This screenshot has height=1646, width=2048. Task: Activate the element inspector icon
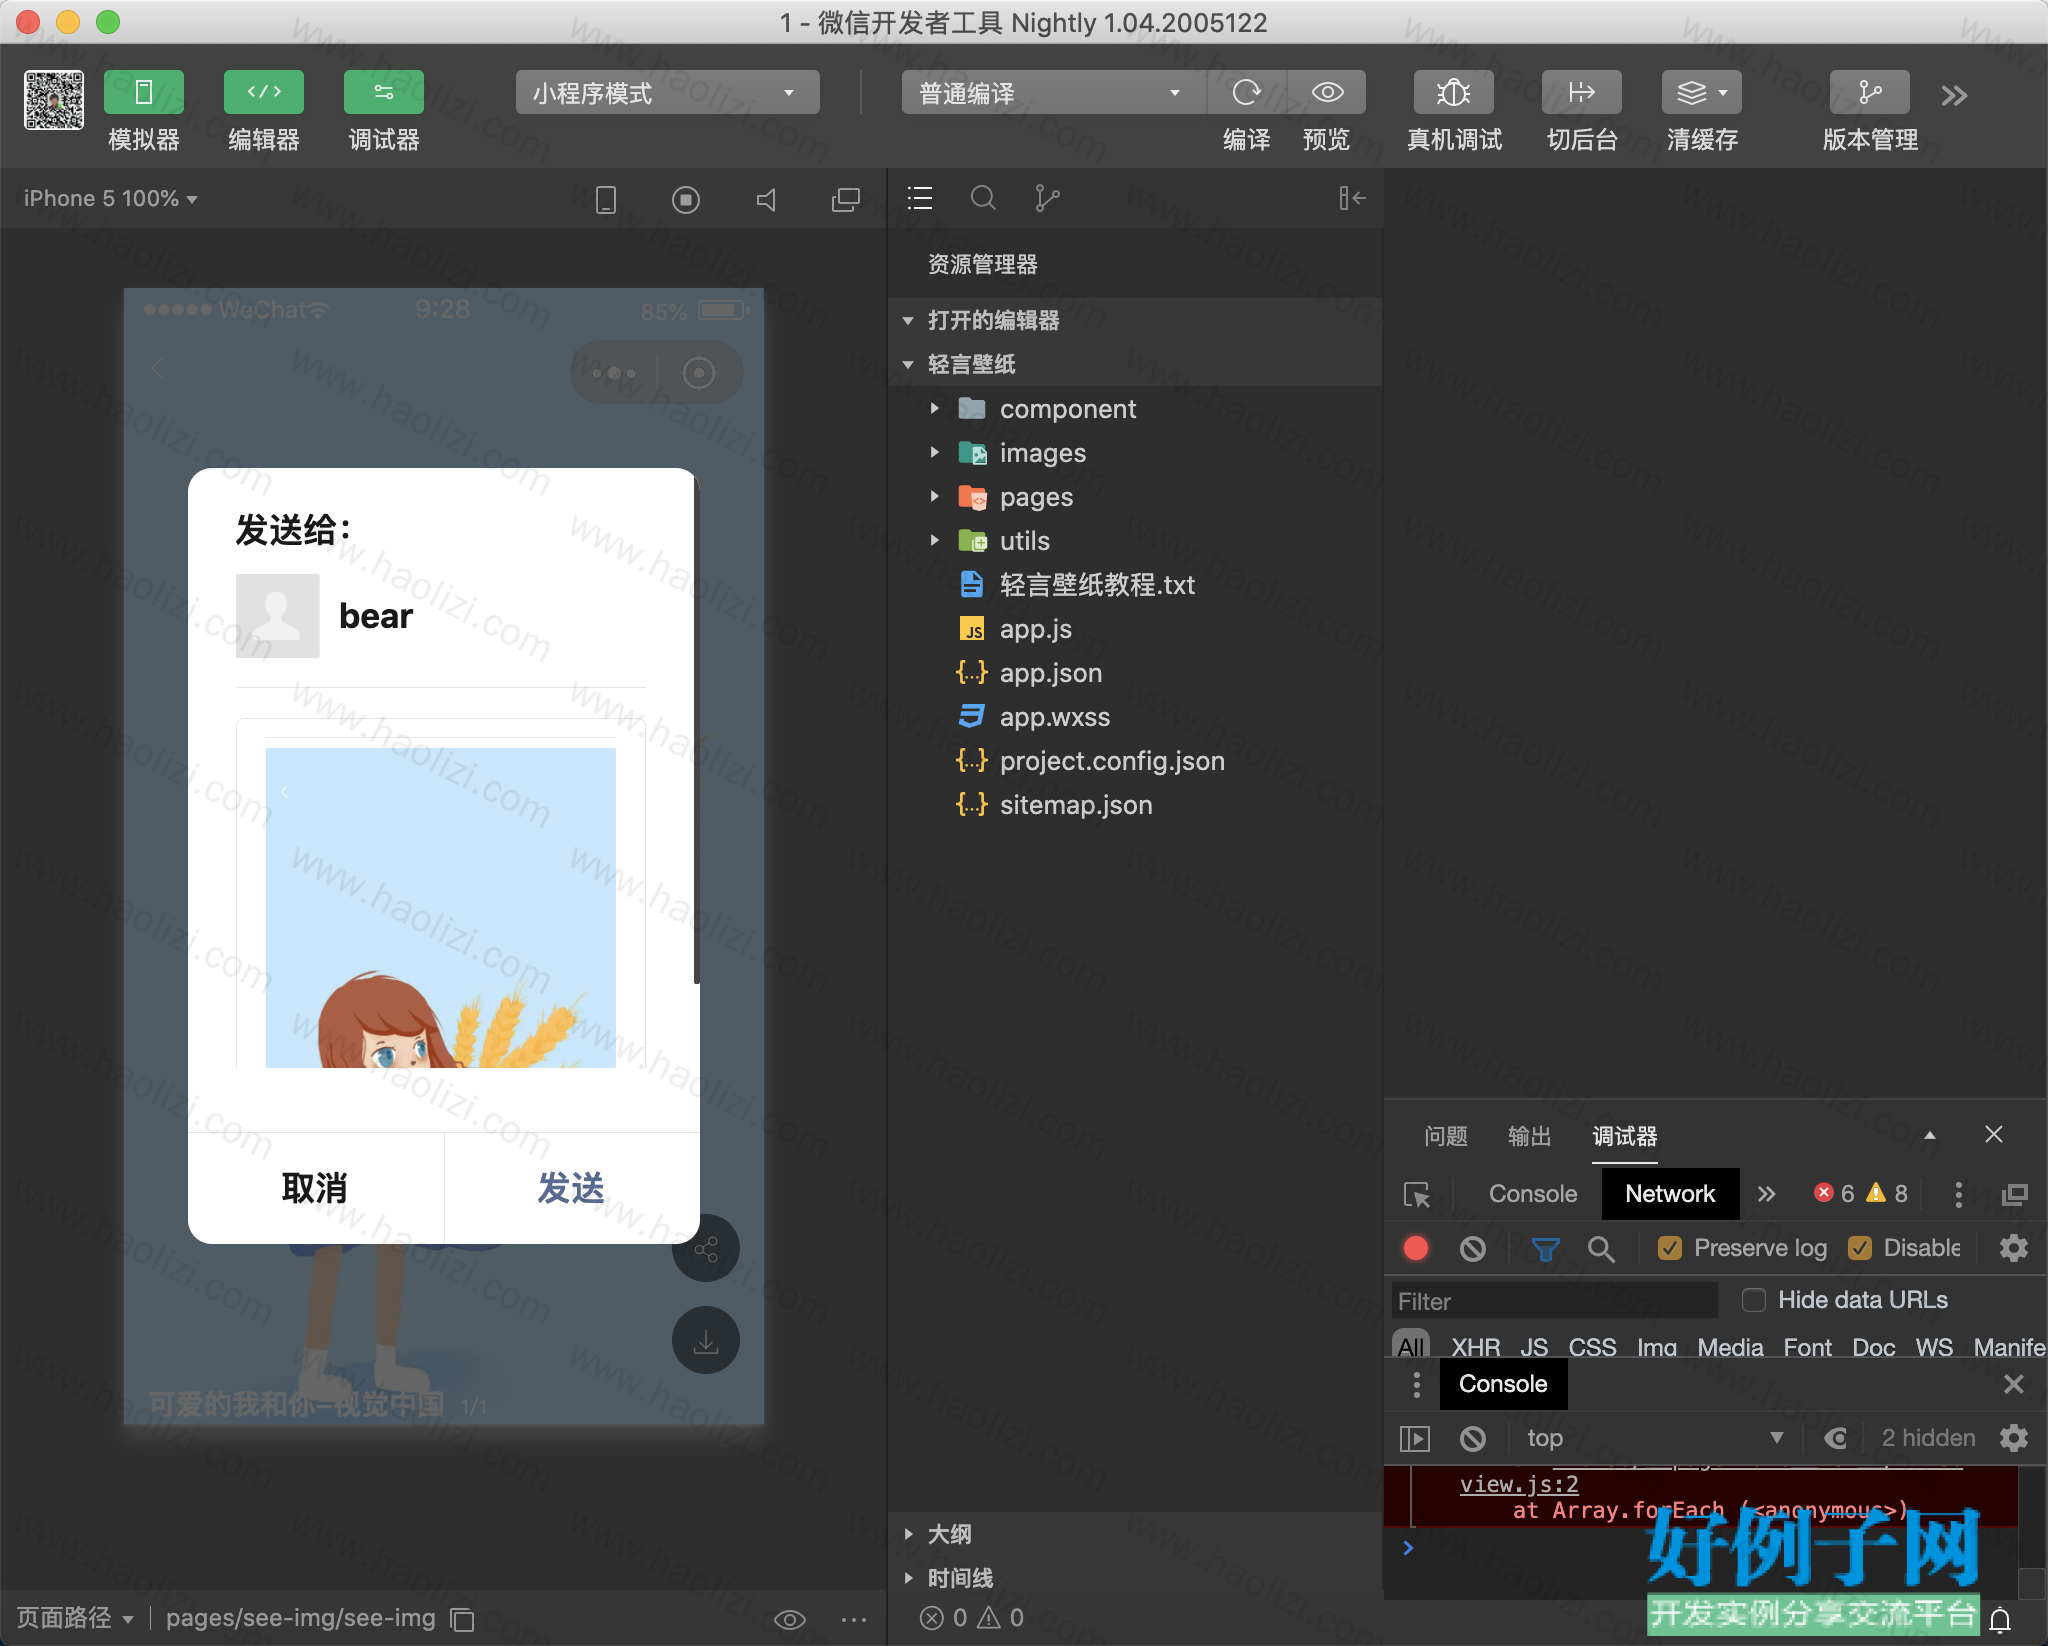[x=1417, y=1194]
